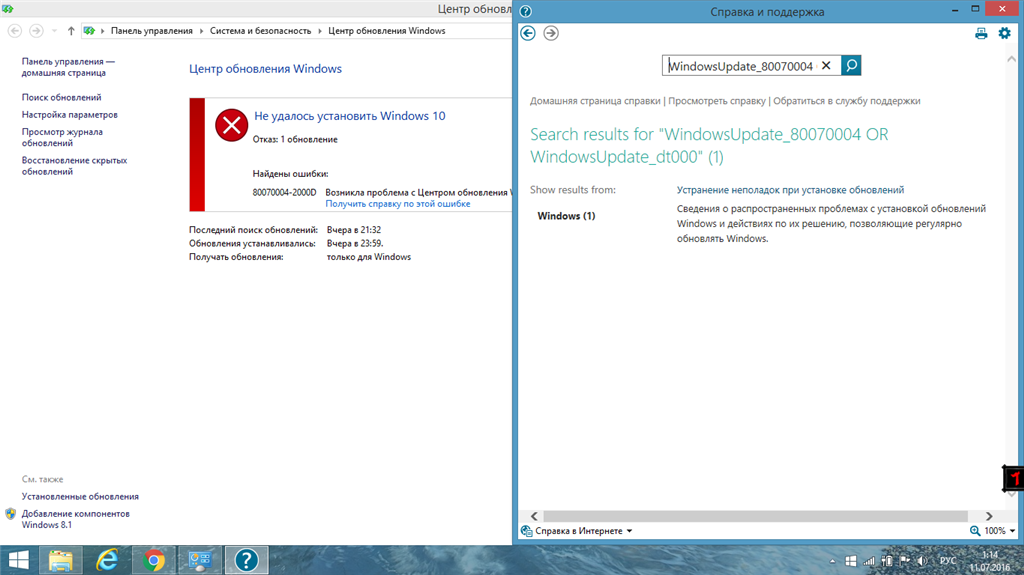Image resolution: width=1024 pixels, height=575 pixels.
Task: Click the Help window title-bar question icon
Action: click(x=526, y=11)
